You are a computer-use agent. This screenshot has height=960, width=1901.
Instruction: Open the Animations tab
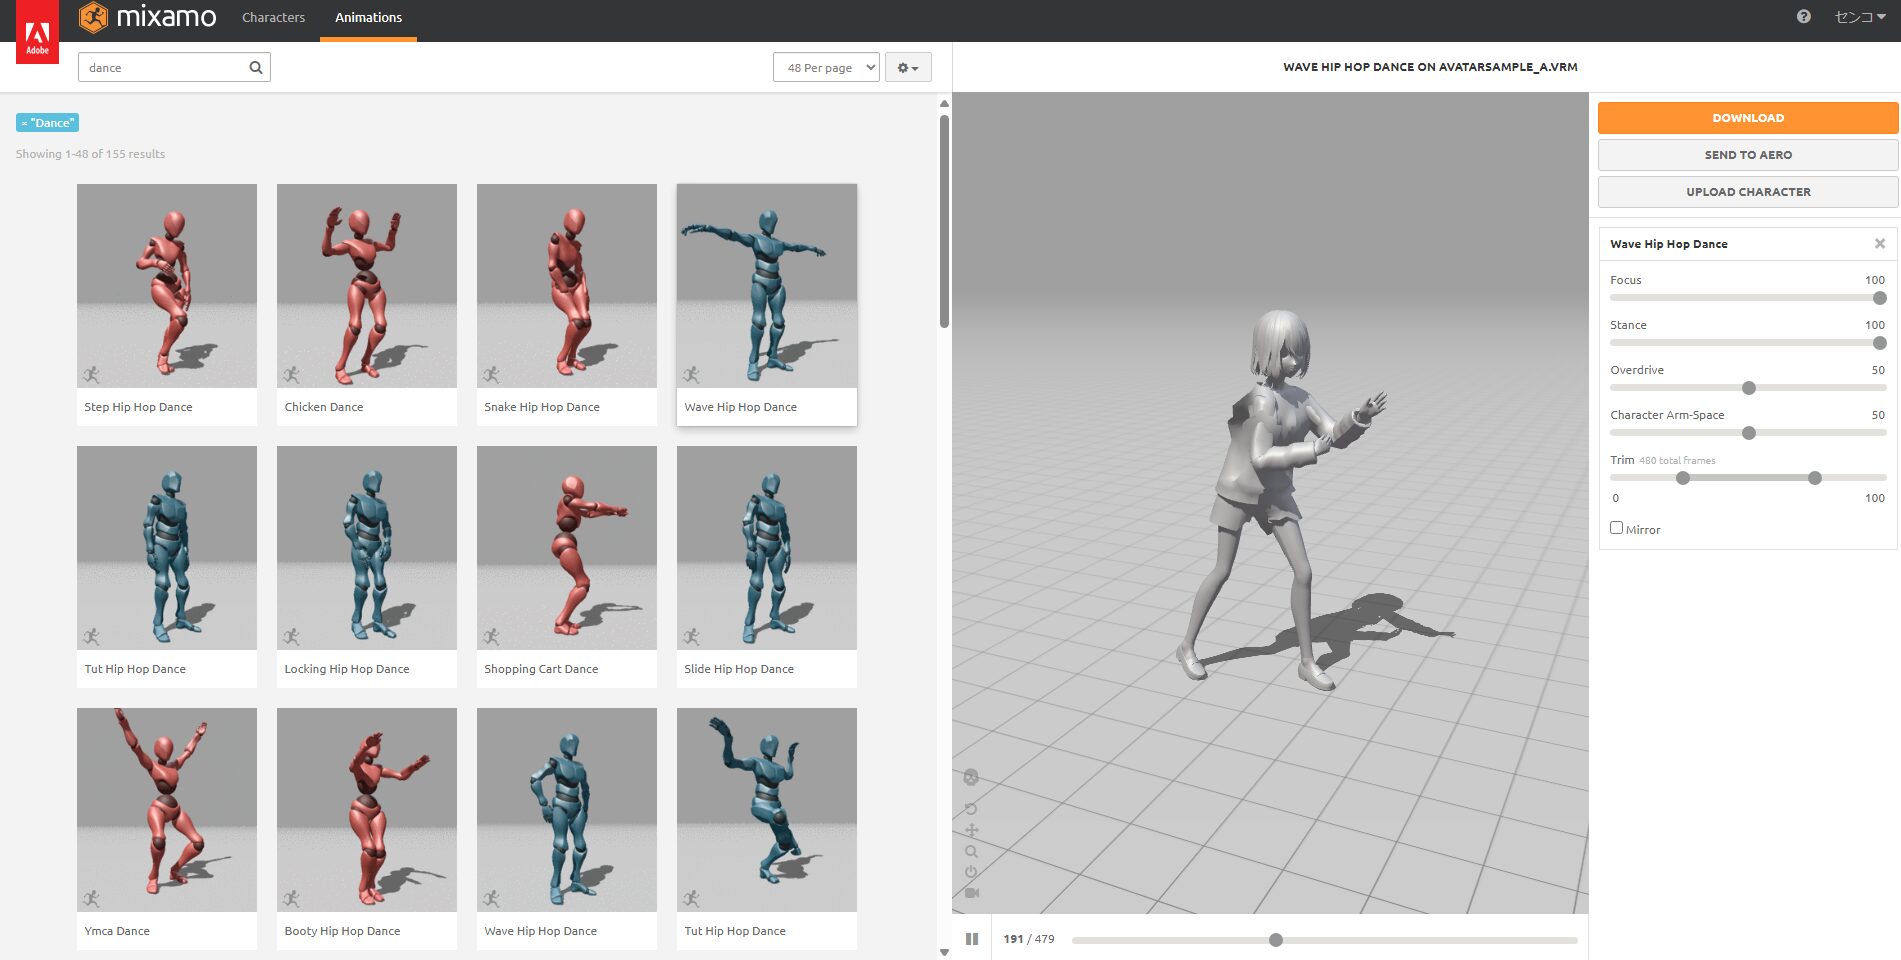click(x=368, y=17)
